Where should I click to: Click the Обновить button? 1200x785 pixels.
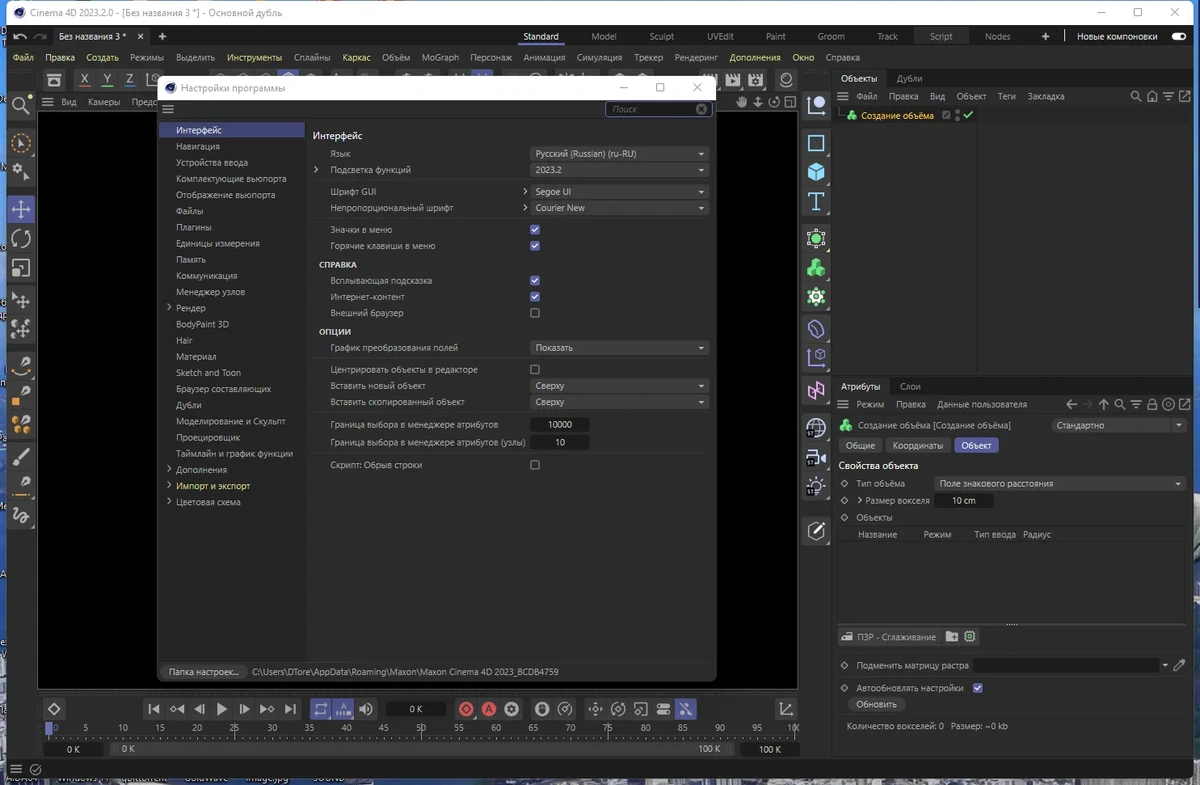pos(876,704)
